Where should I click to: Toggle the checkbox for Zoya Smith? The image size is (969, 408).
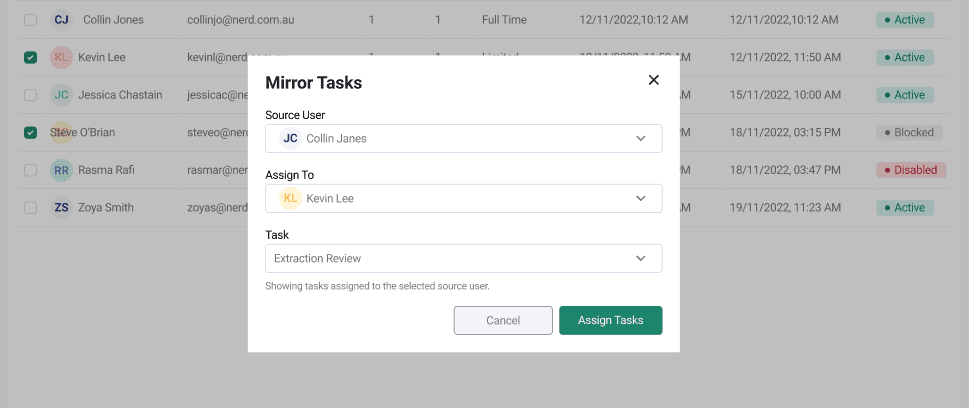click(30, 208)
